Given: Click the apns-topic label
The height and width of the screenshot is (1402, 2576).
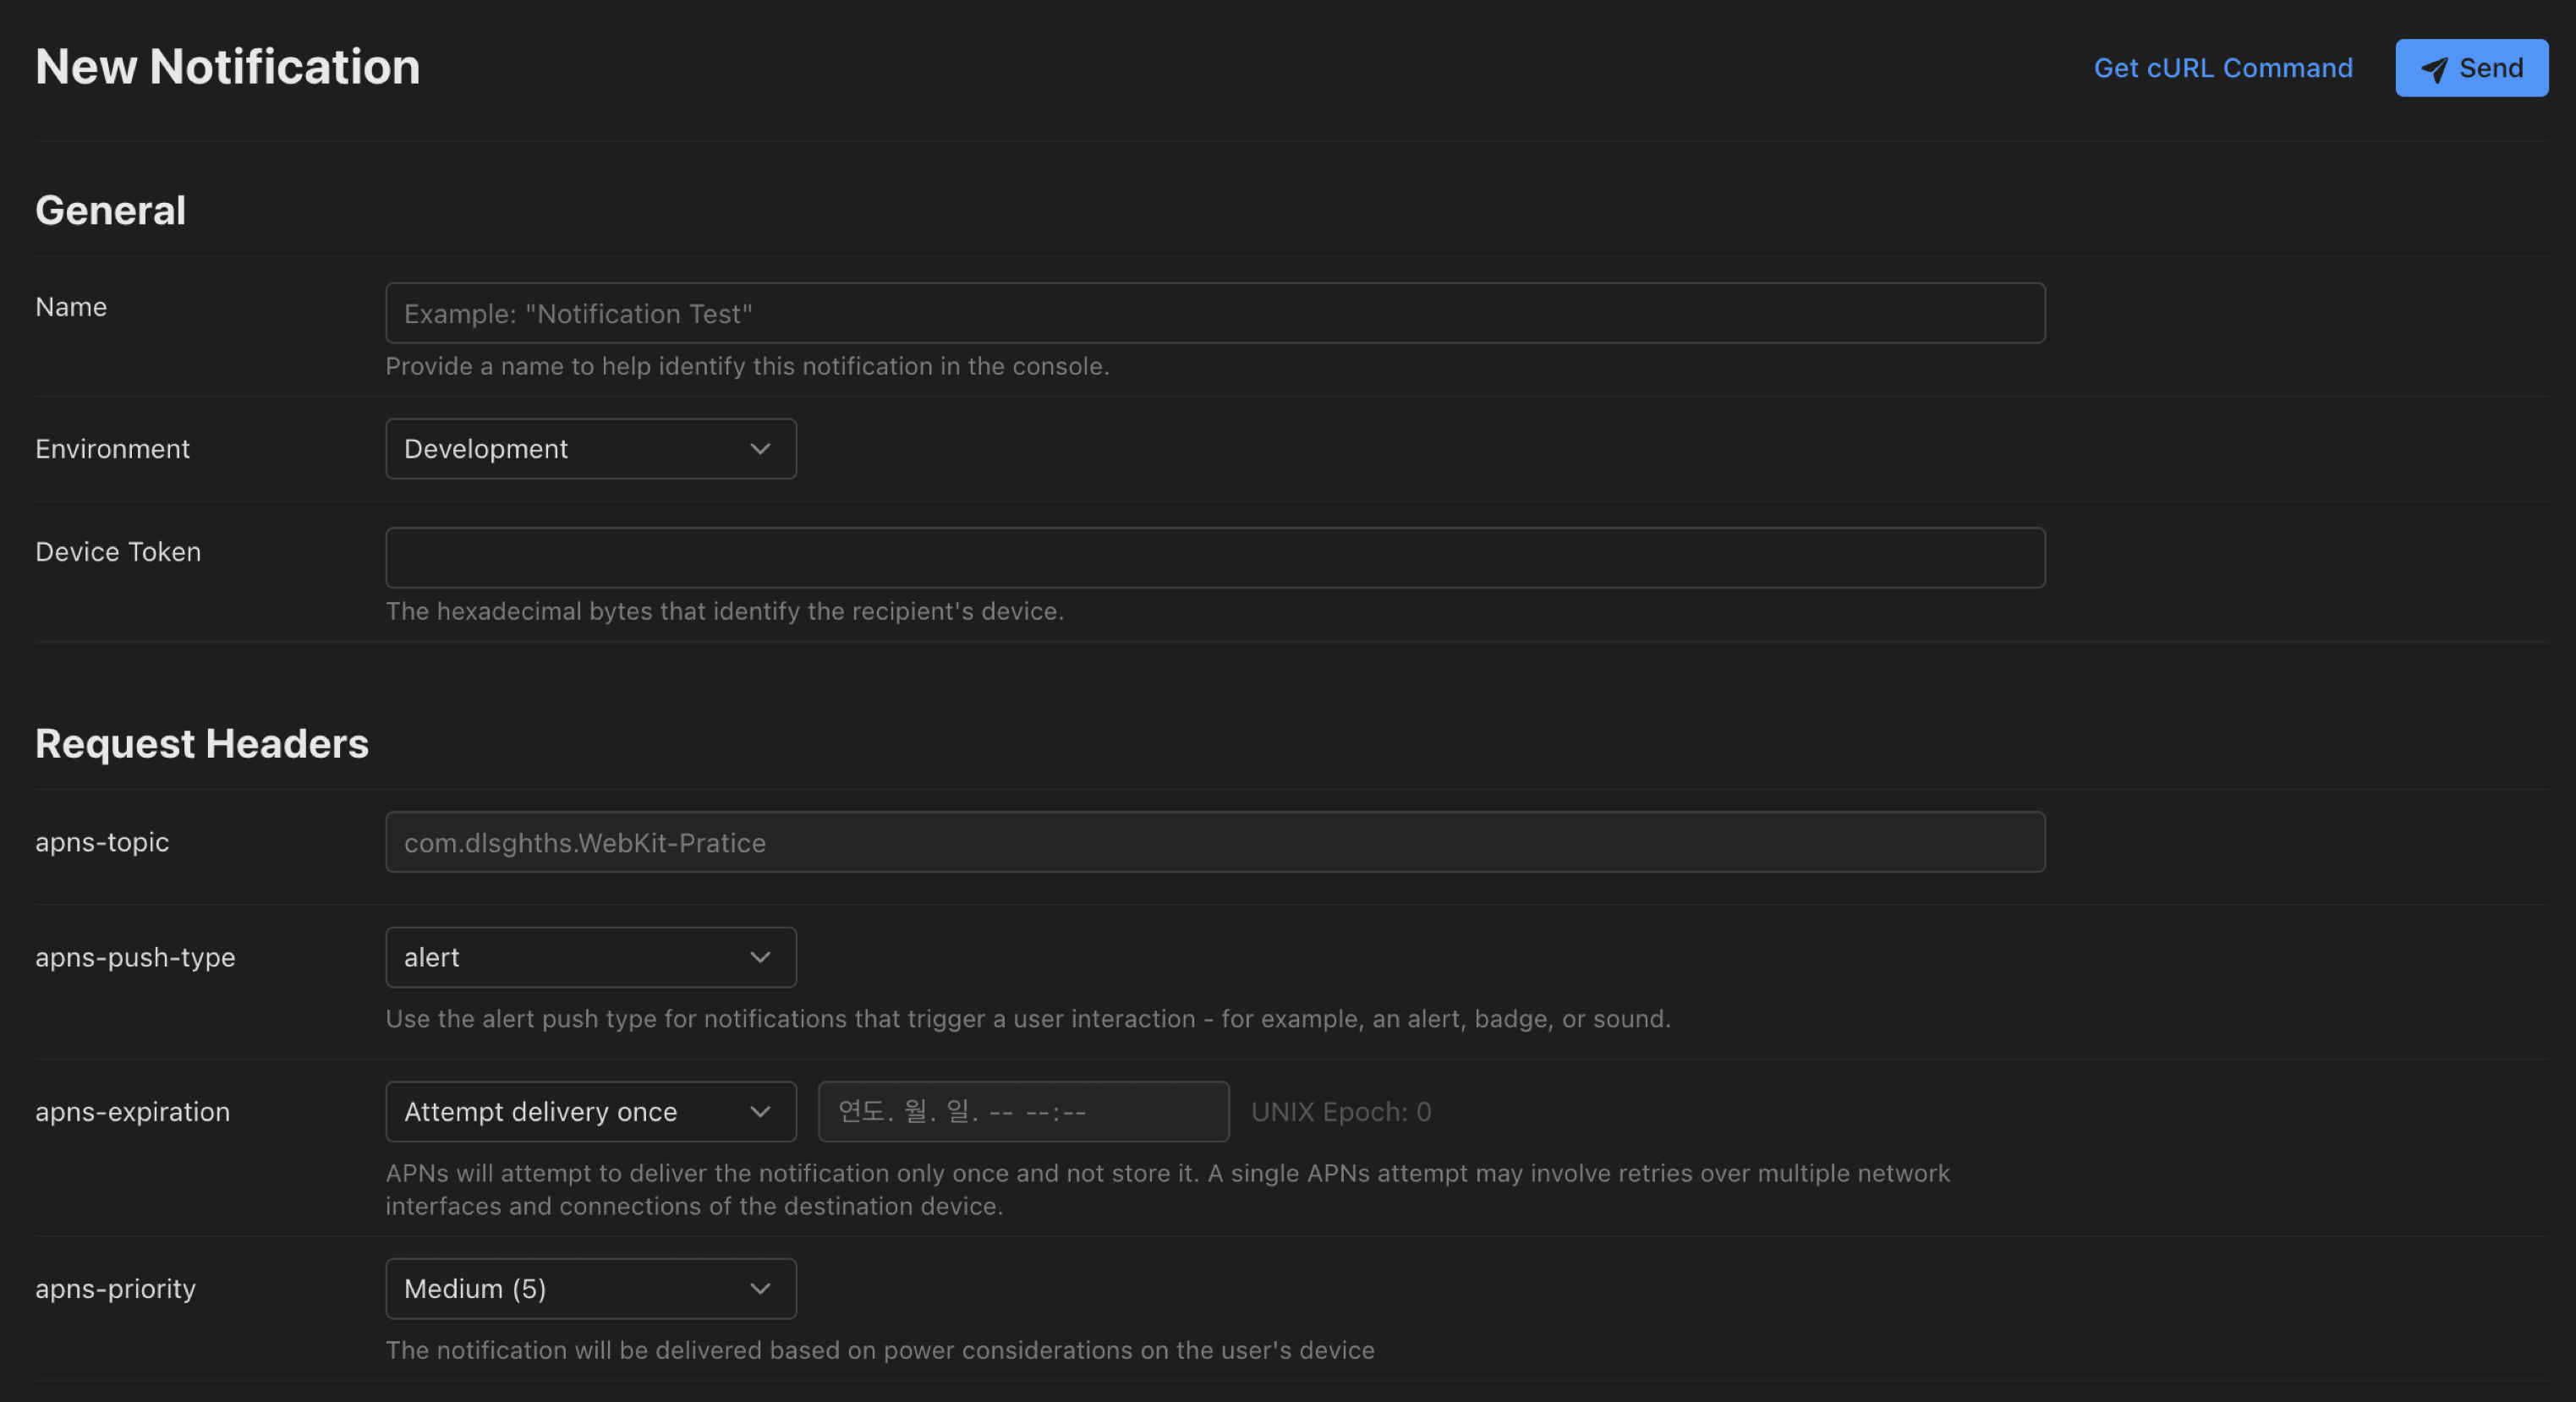Looking at the screenshot, I should point(102,842).
